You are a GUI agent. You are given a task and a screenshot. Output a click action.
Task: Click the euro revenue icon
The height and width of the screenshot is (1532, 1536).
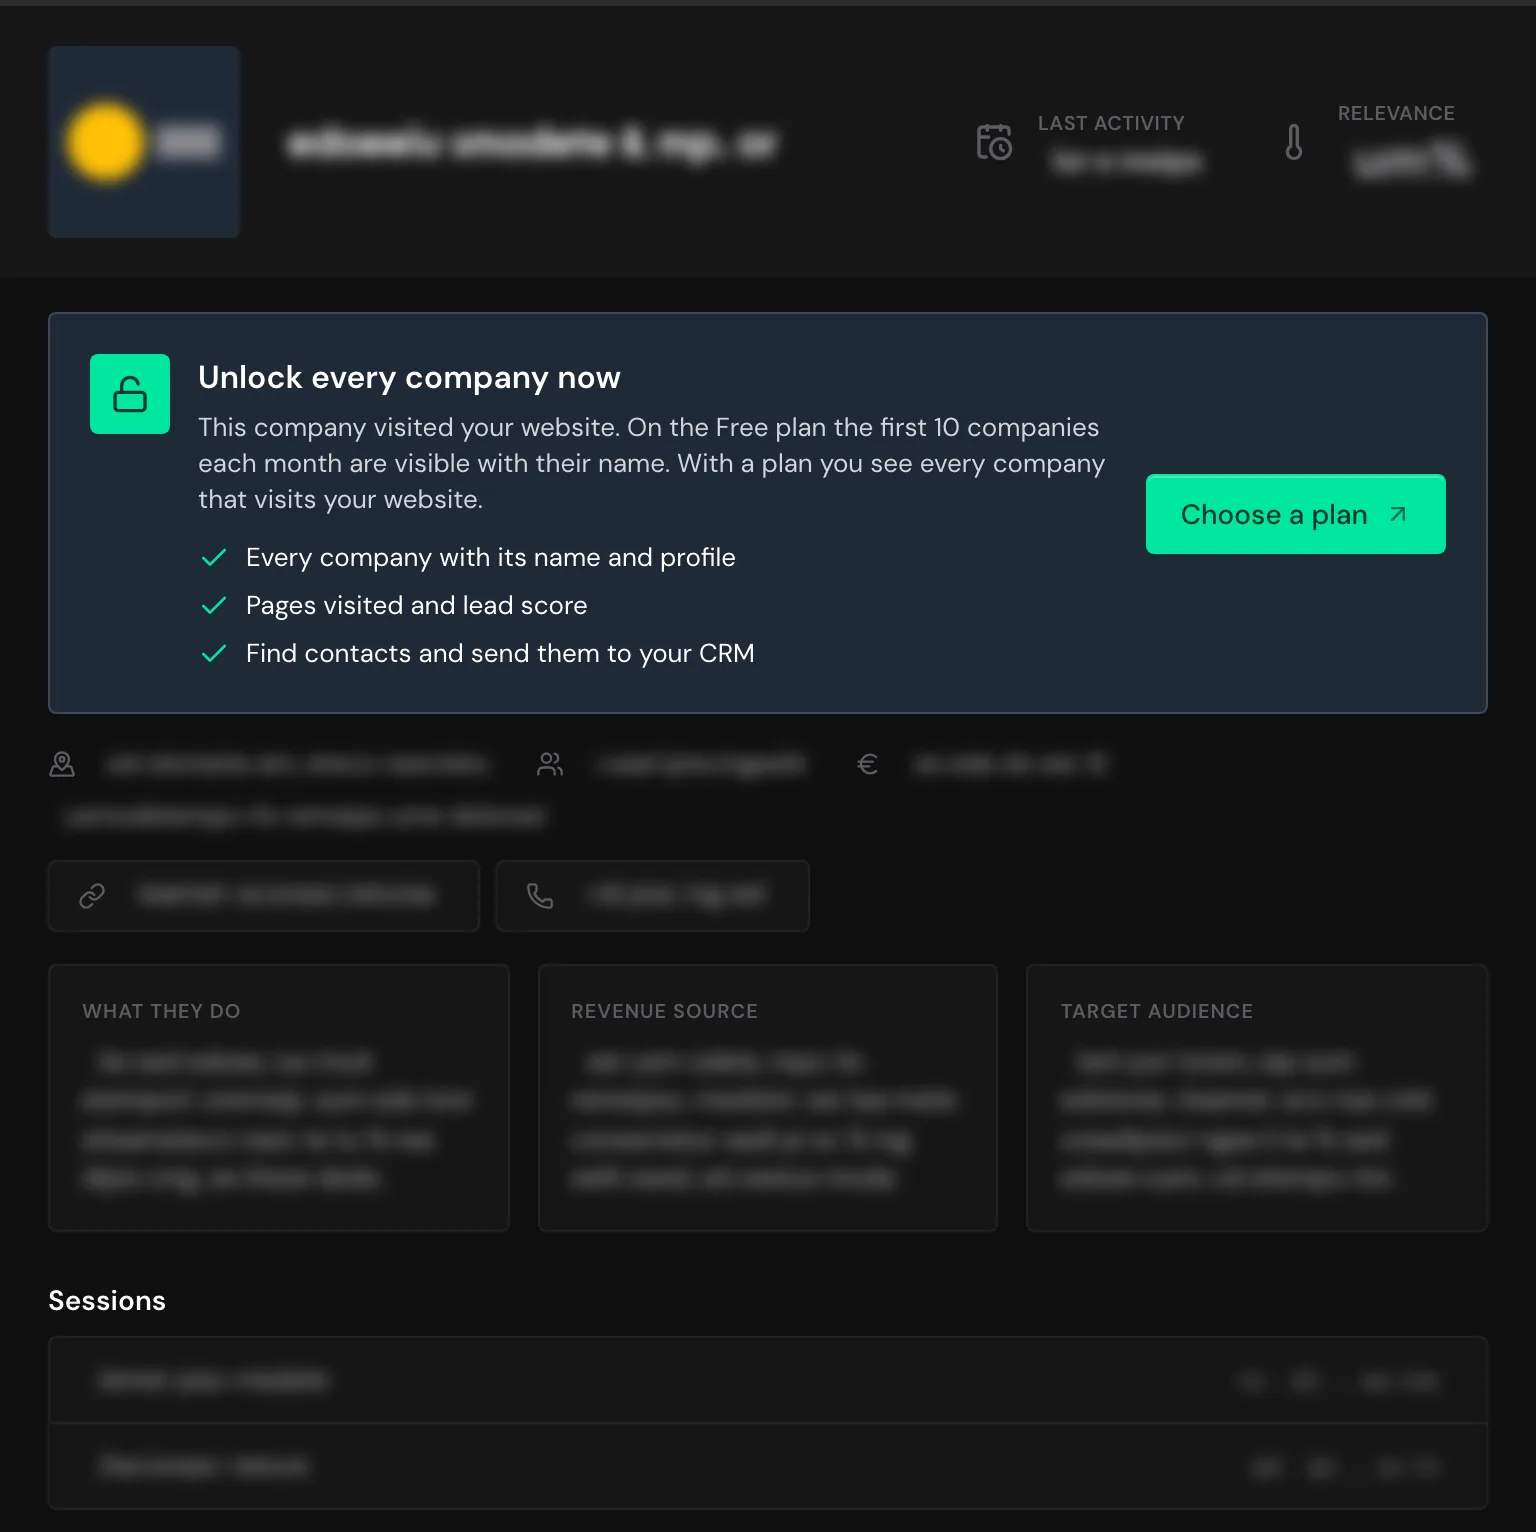(868, 764)
